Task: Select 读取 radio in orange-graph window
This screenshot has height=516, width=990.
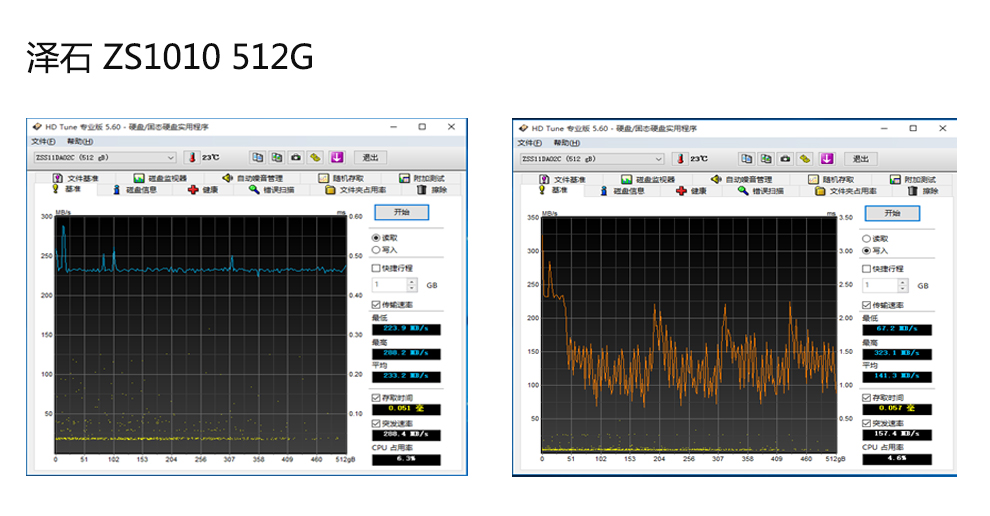Action: 866,239
